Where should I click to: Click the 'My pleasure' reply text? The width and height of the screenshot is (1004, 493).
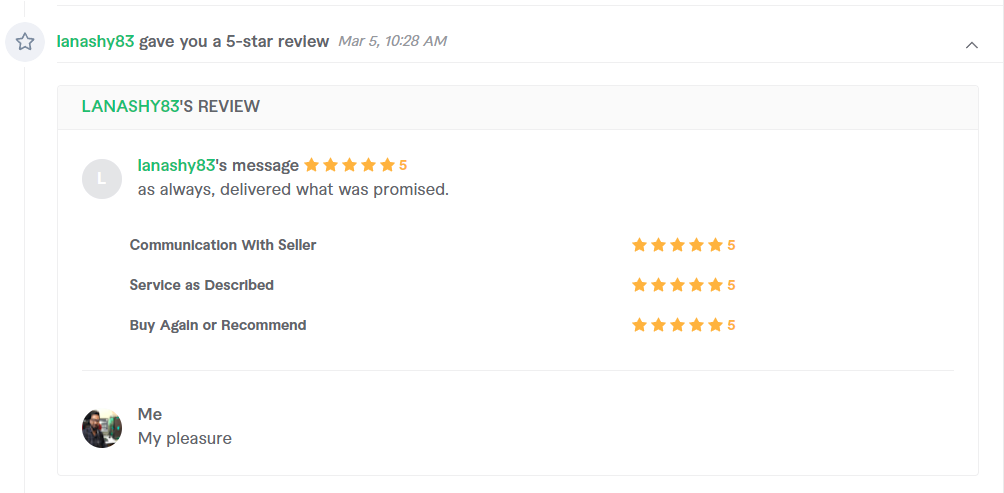click(184, 439)
